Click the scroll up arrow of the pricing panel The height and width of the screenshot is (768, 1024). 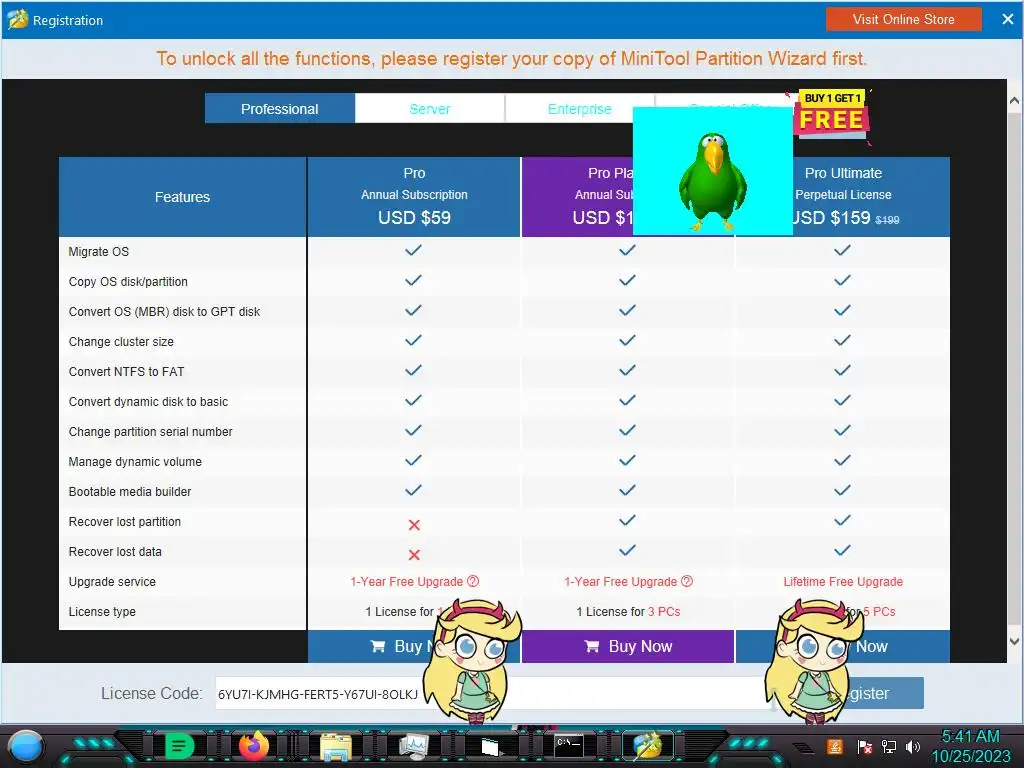coord(1014,101)
